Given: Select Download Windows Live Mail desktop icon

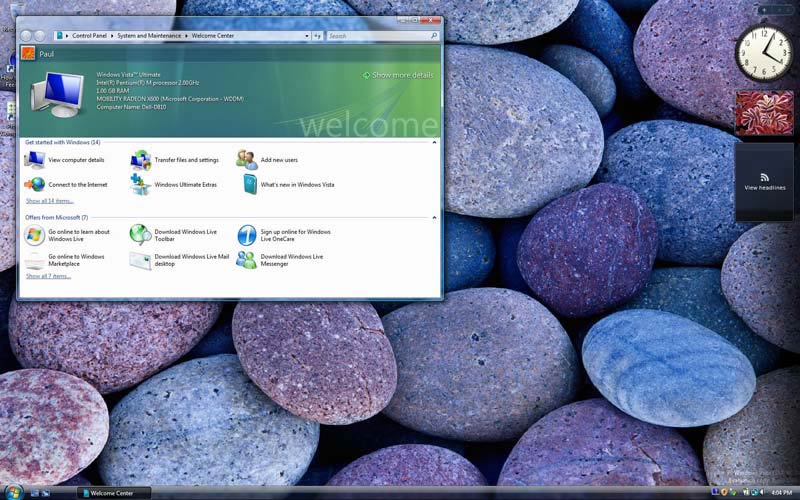Looking at the screenshot, I should point(140,260).
